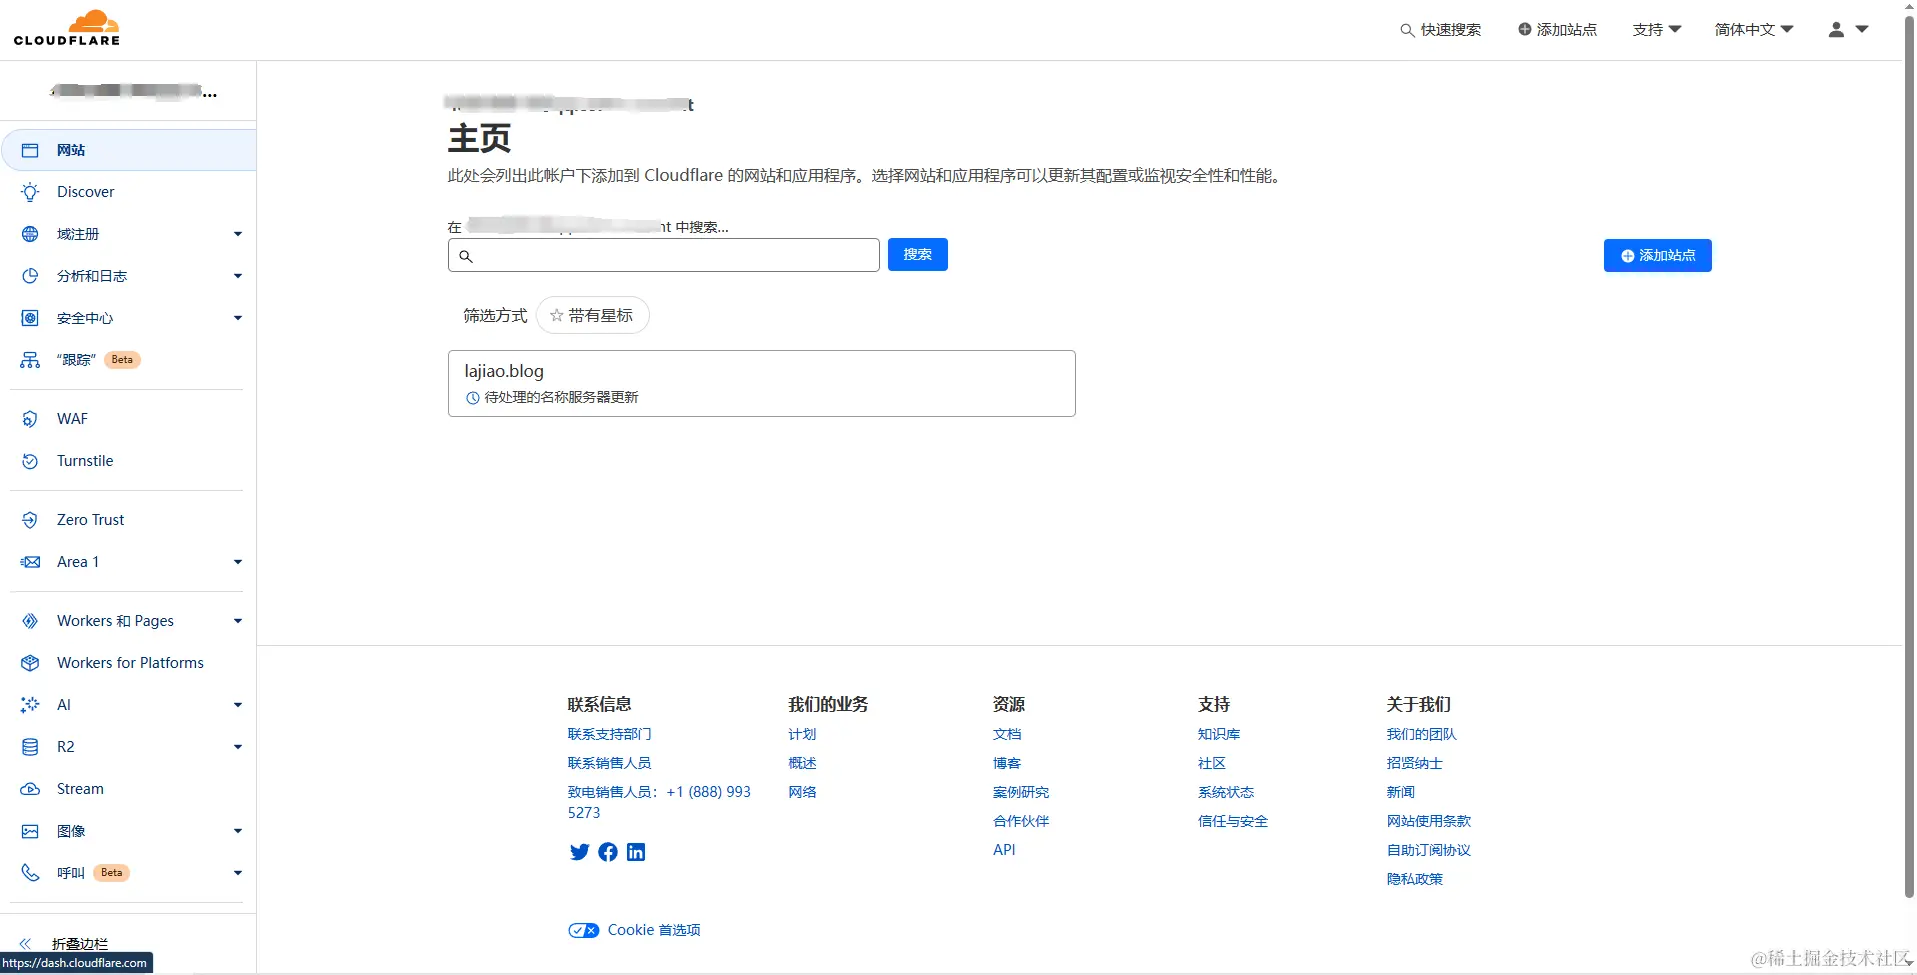Expand the 域注册 sidebar arrow

click(x=238, y=234)
